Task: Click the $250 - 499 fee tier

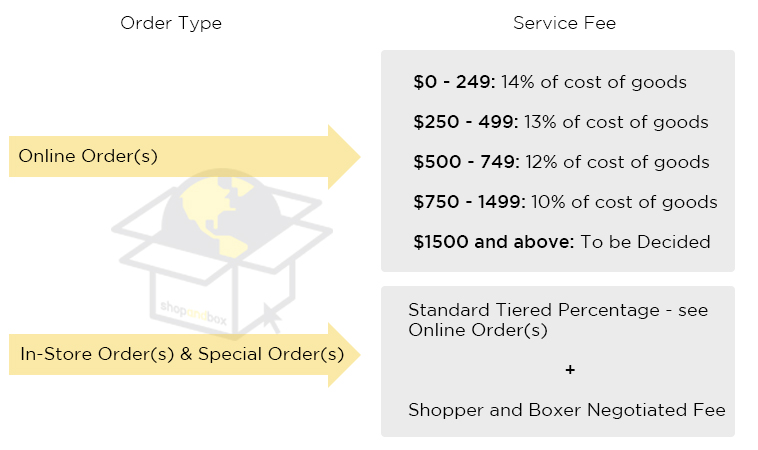Action: click(x=560, y=122)
